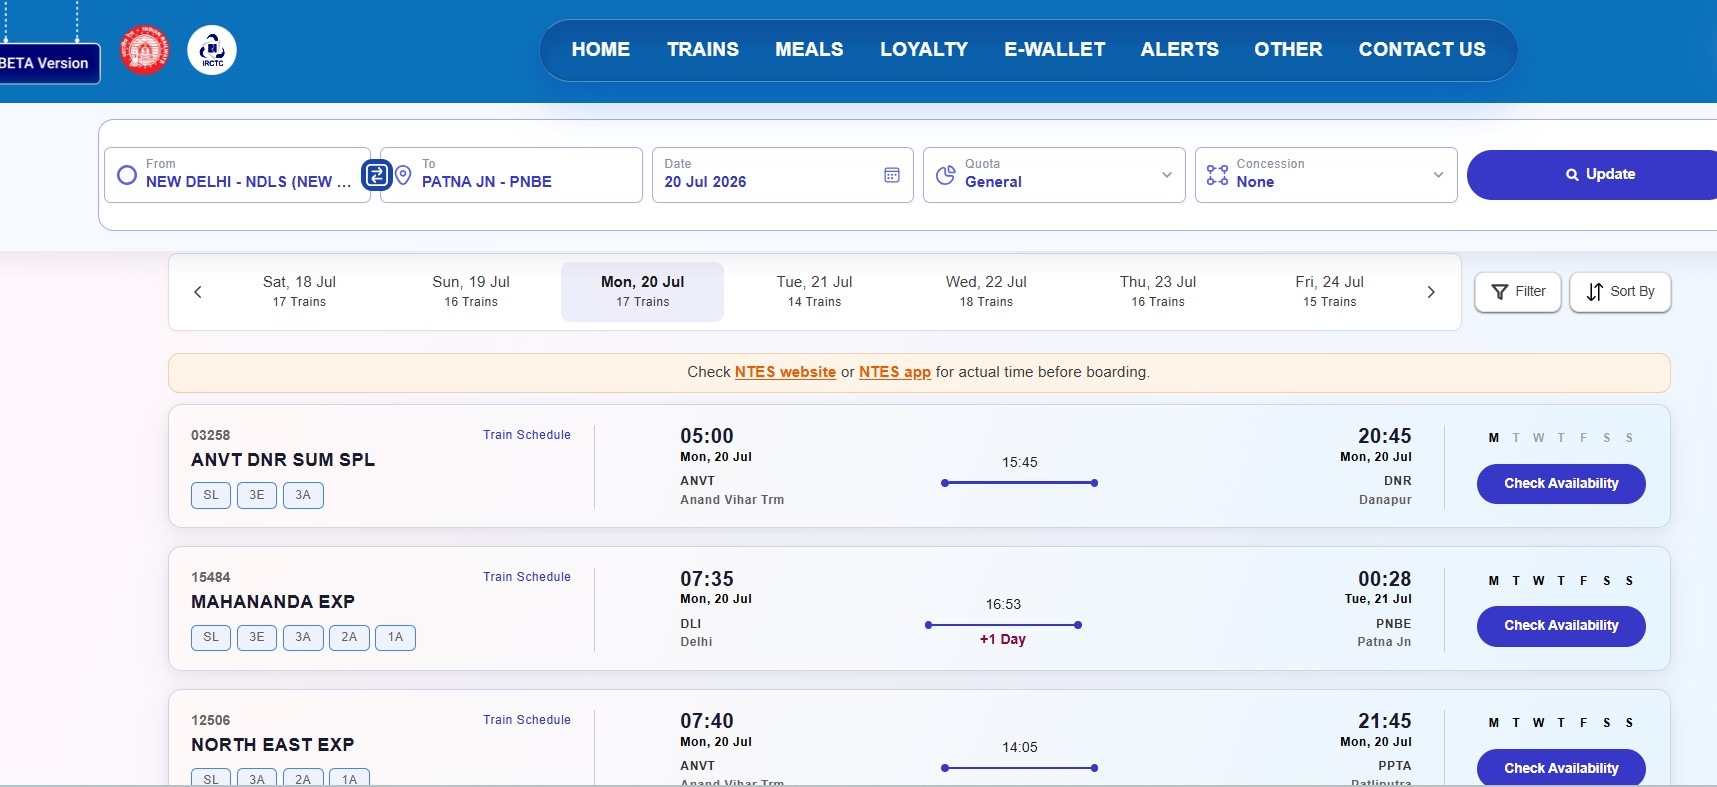1717x787 pixels.
Task: Select the Wed, 22 Jul date tab
Action: (987, 292)
